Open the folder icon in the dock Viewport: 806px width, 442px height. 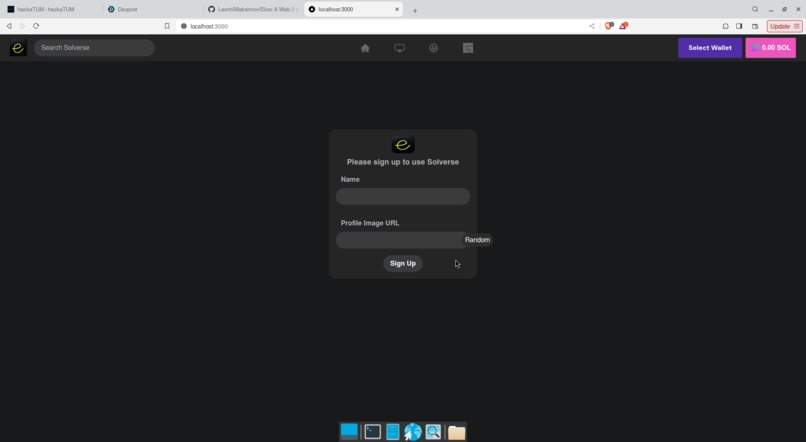(456, 432)
